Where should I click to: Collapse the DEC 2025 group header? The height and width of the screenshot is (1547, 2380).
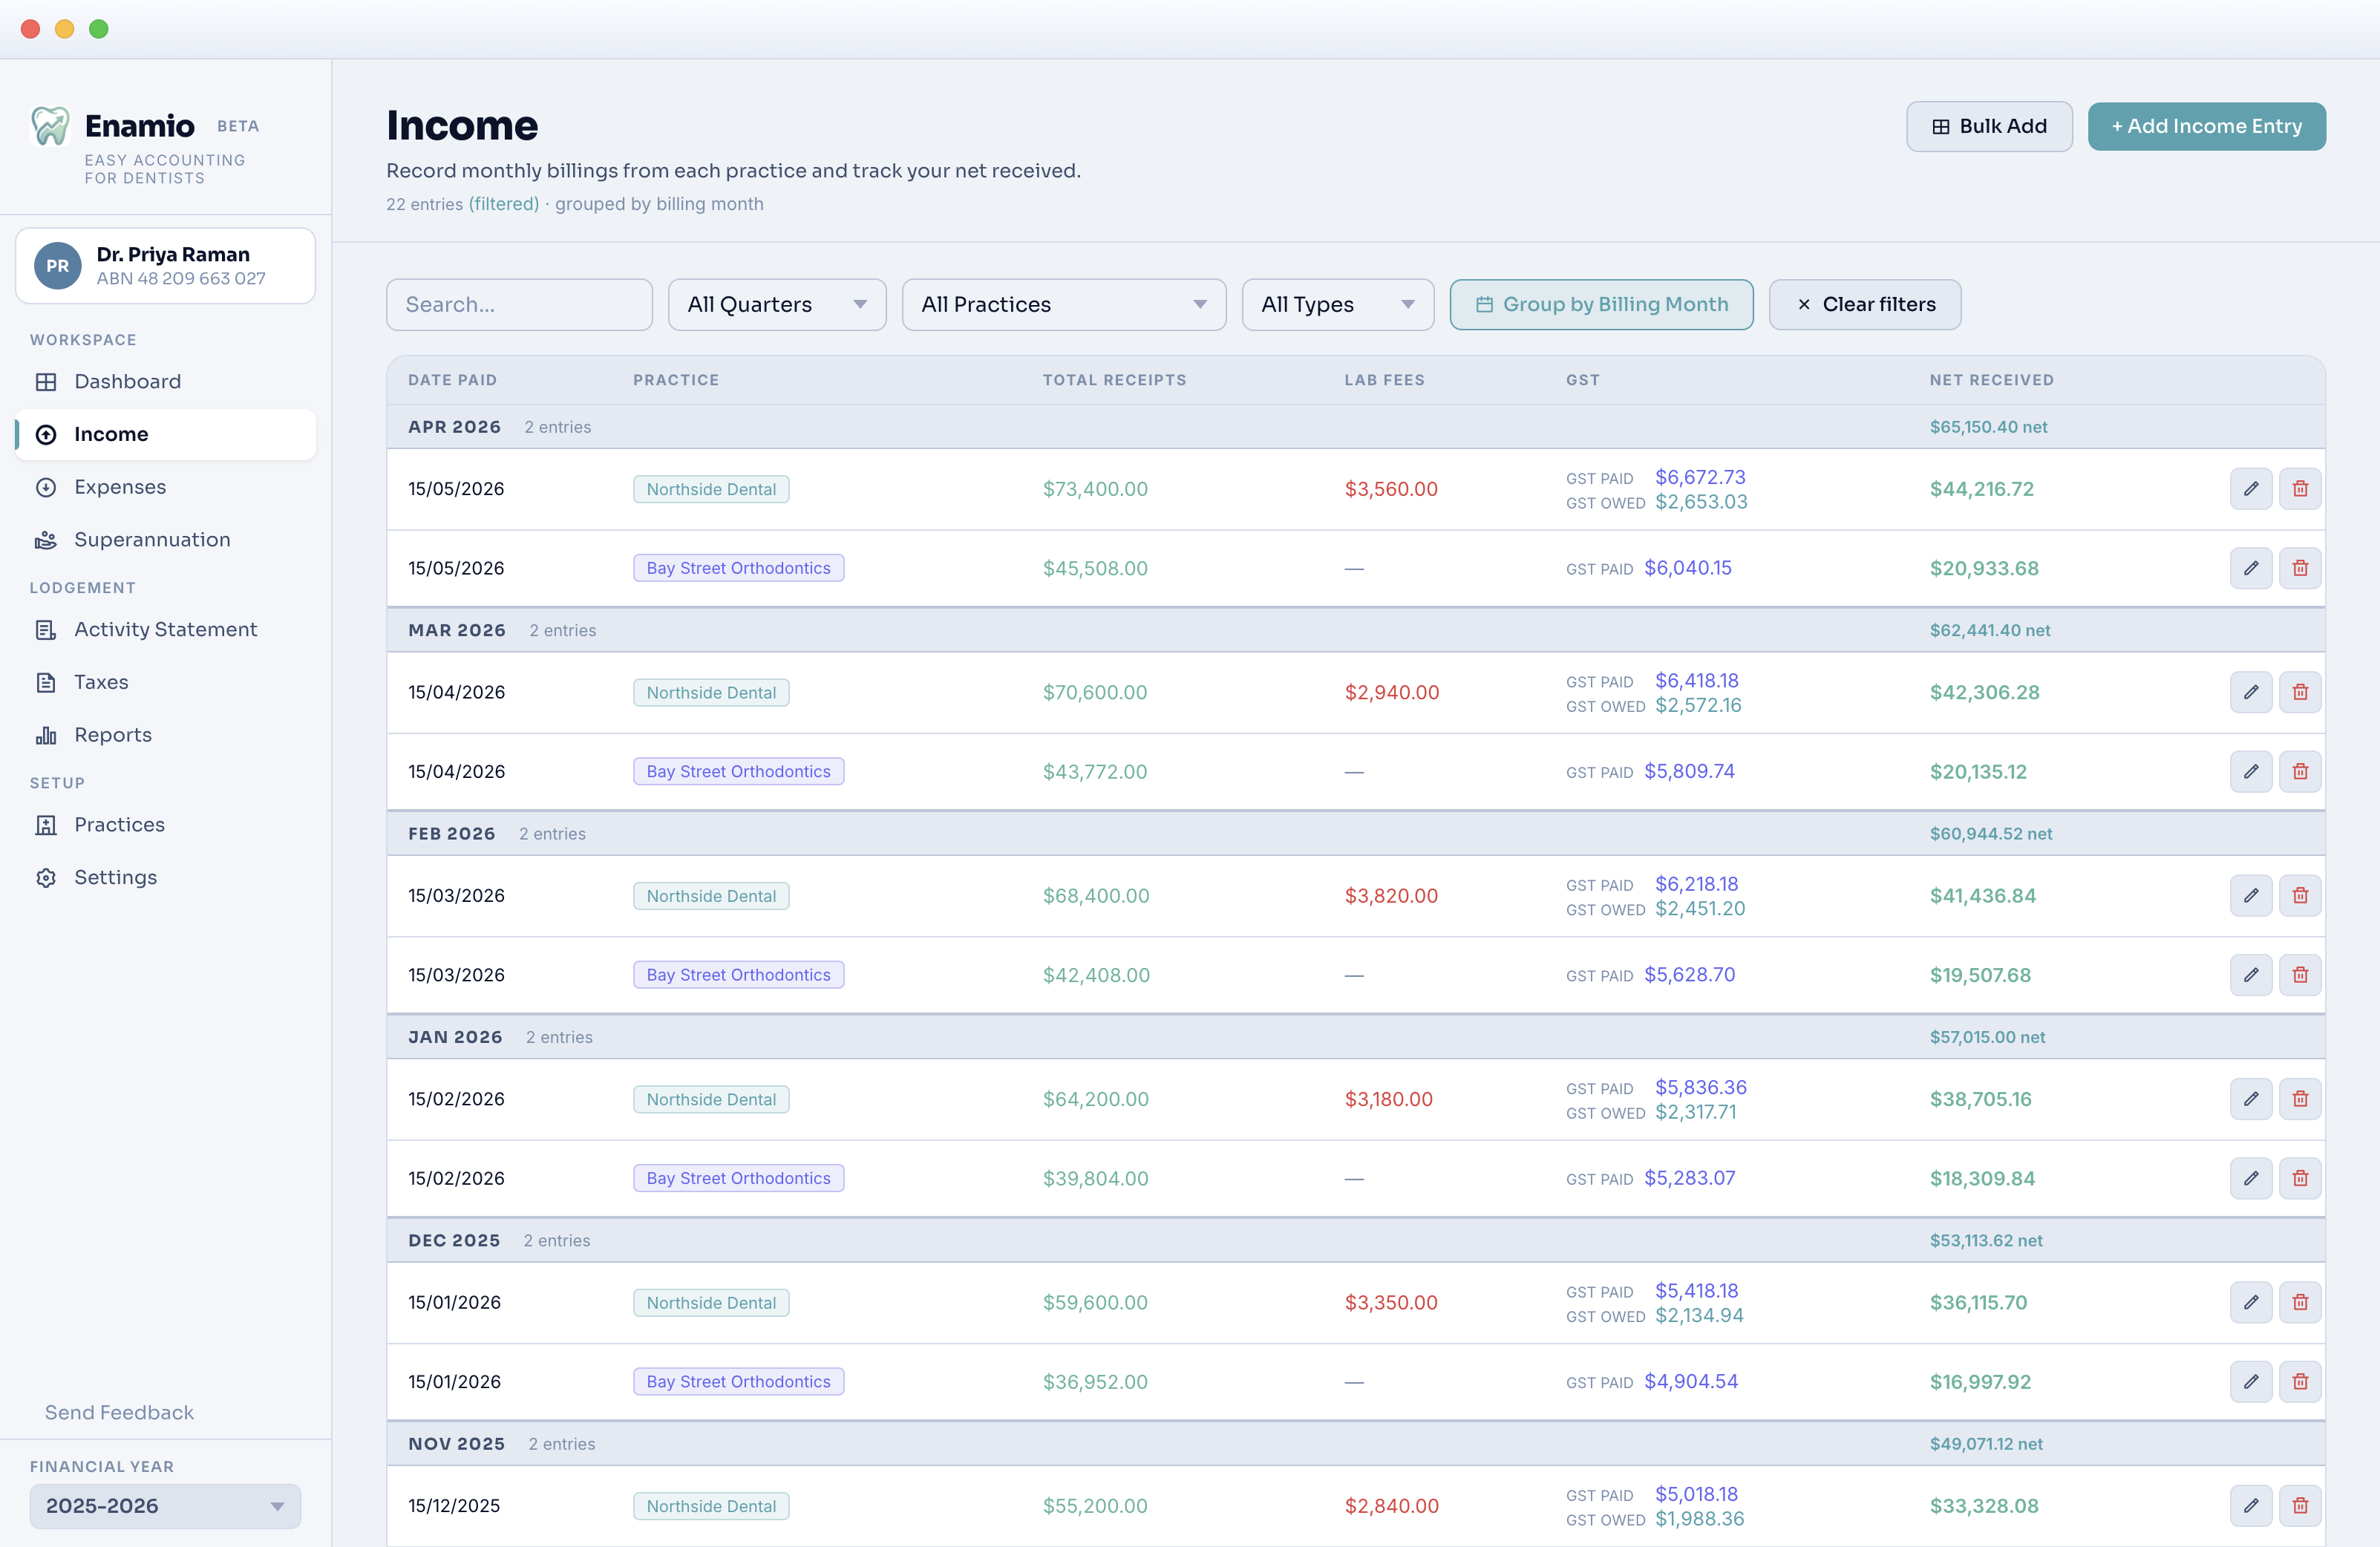1355,1240
